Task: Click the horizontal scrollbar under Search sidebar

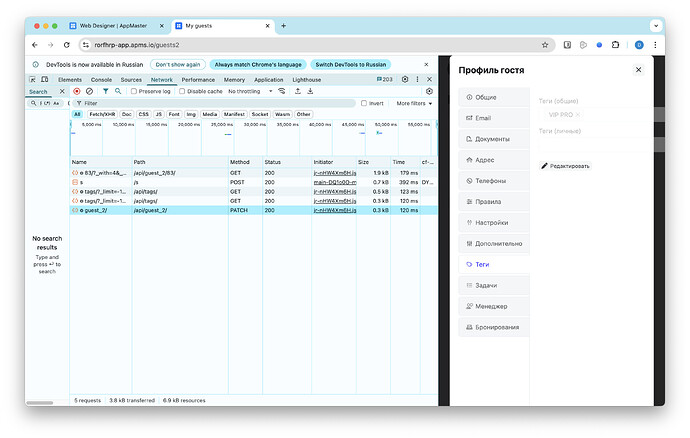Action: click(40, 403)
